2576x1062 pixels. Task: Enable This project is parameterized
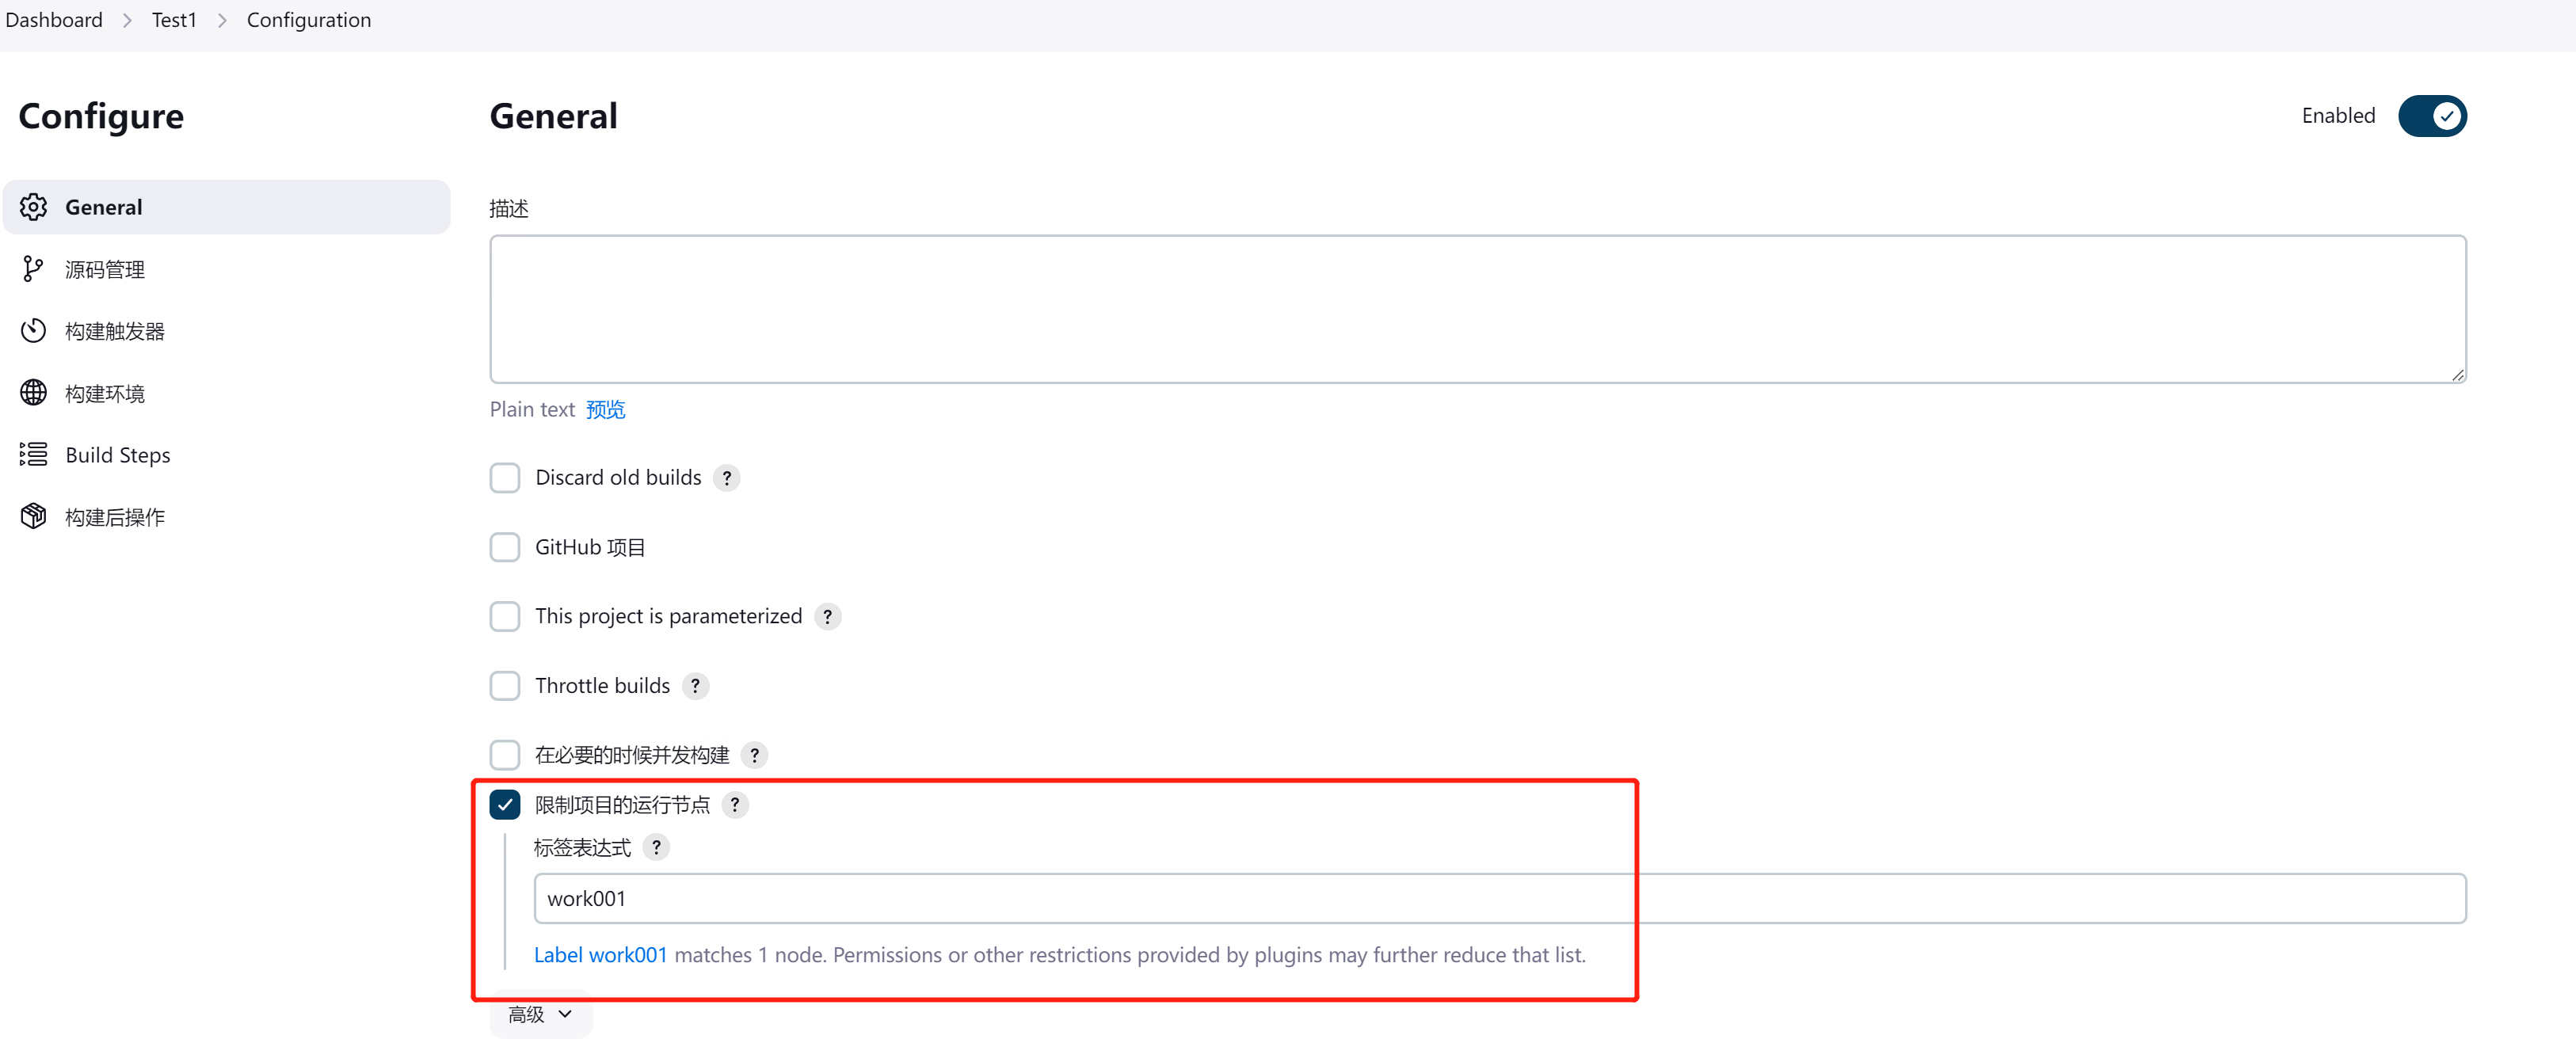[505, 616]
